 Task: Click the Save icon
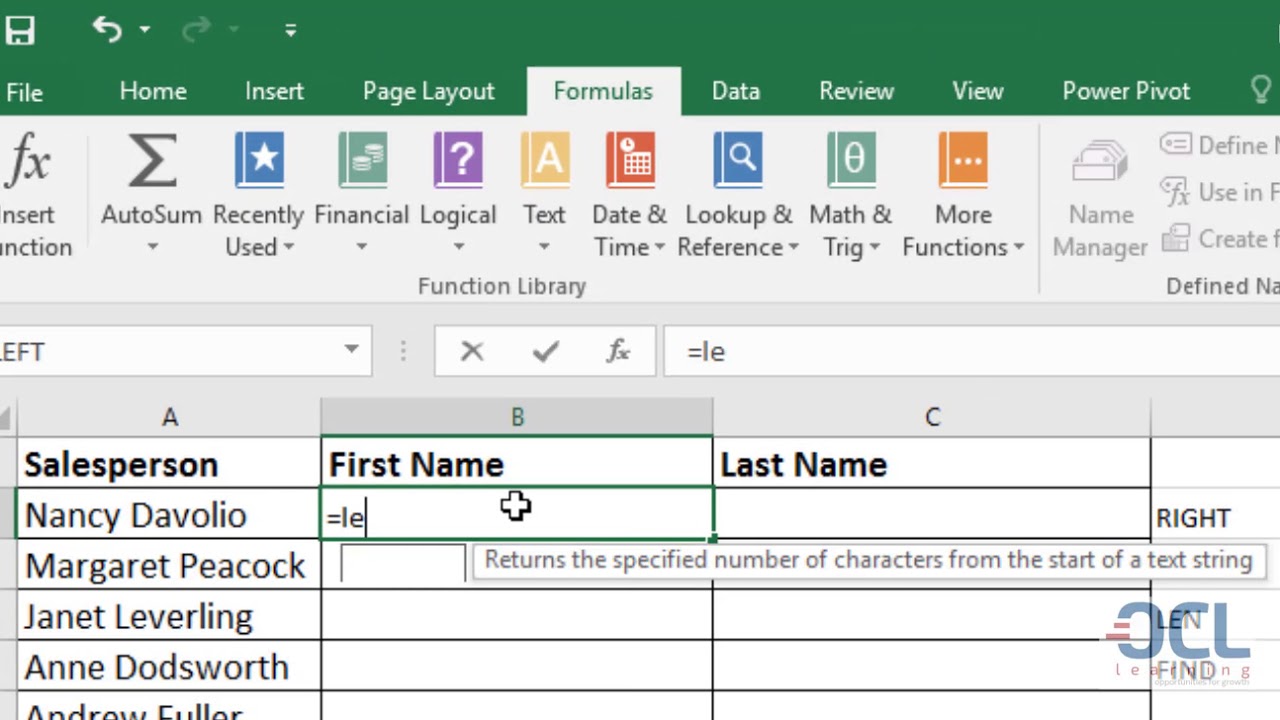coord(20,30)
